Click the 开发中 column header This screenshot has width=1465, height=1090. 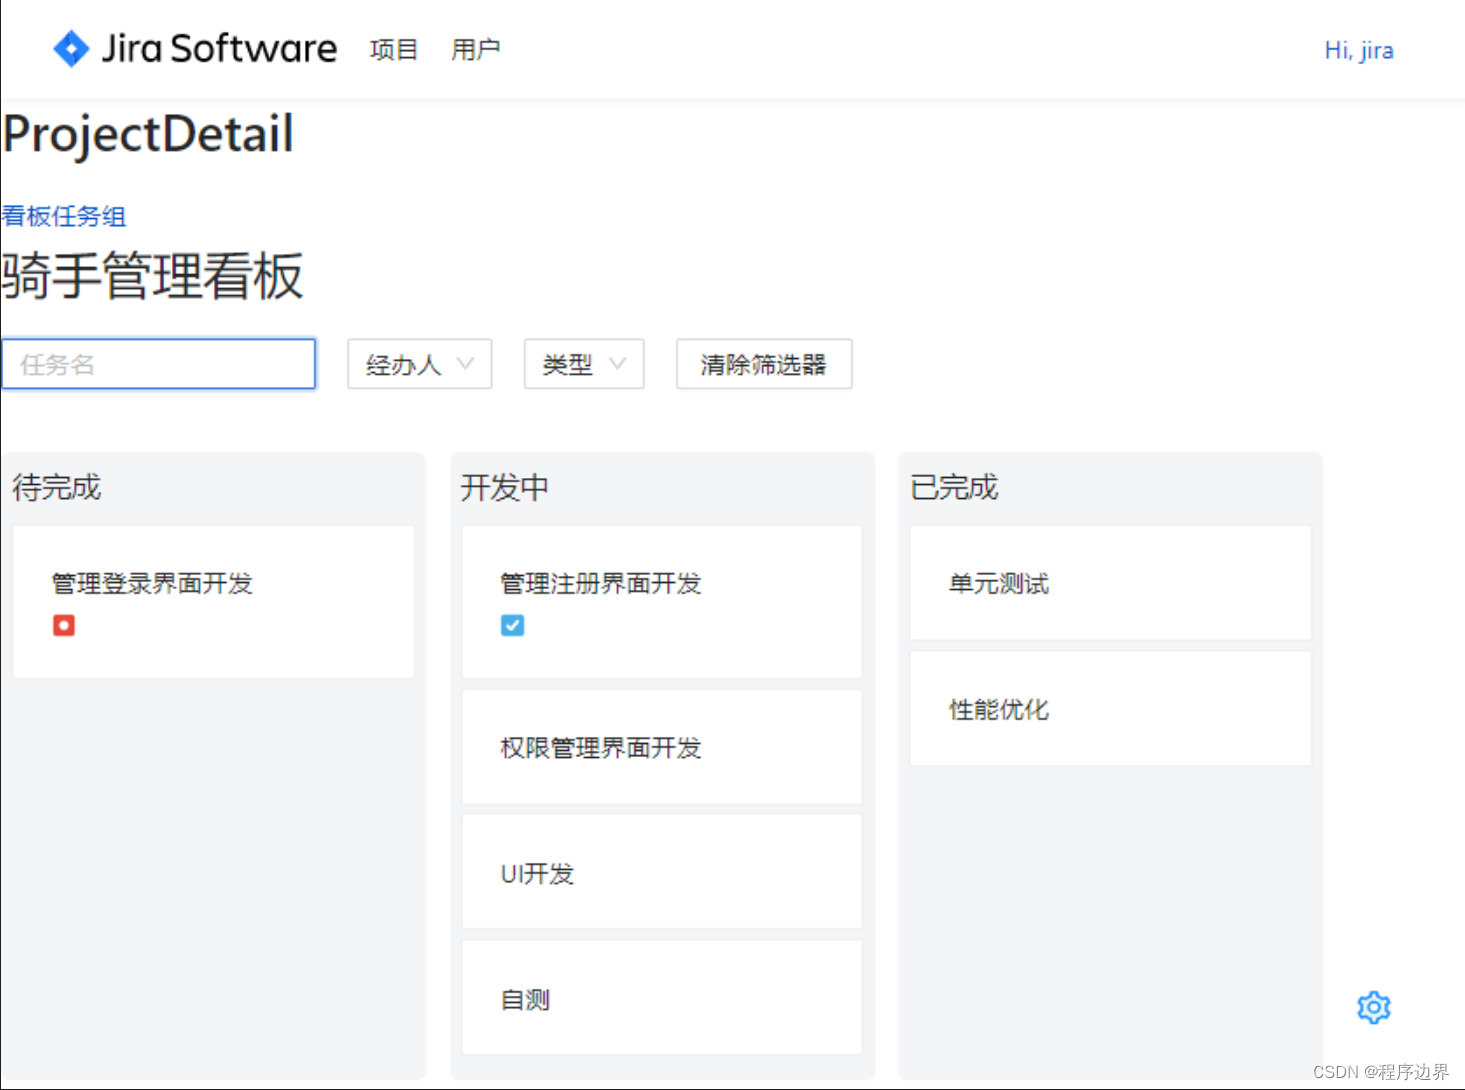point(505,487)
